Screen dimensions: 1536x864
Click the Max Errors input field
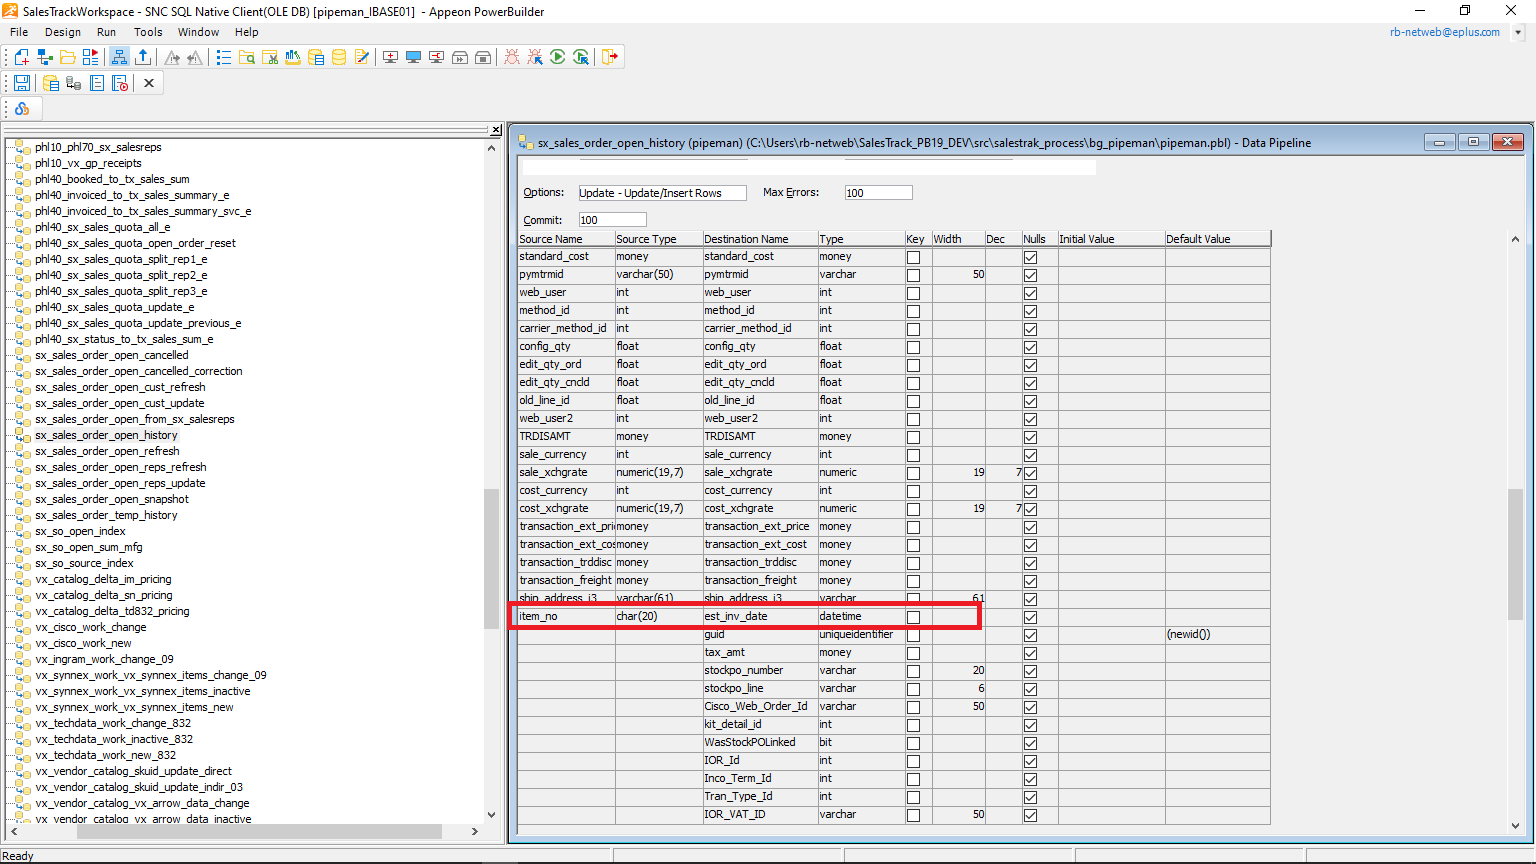tap(878, 193)
